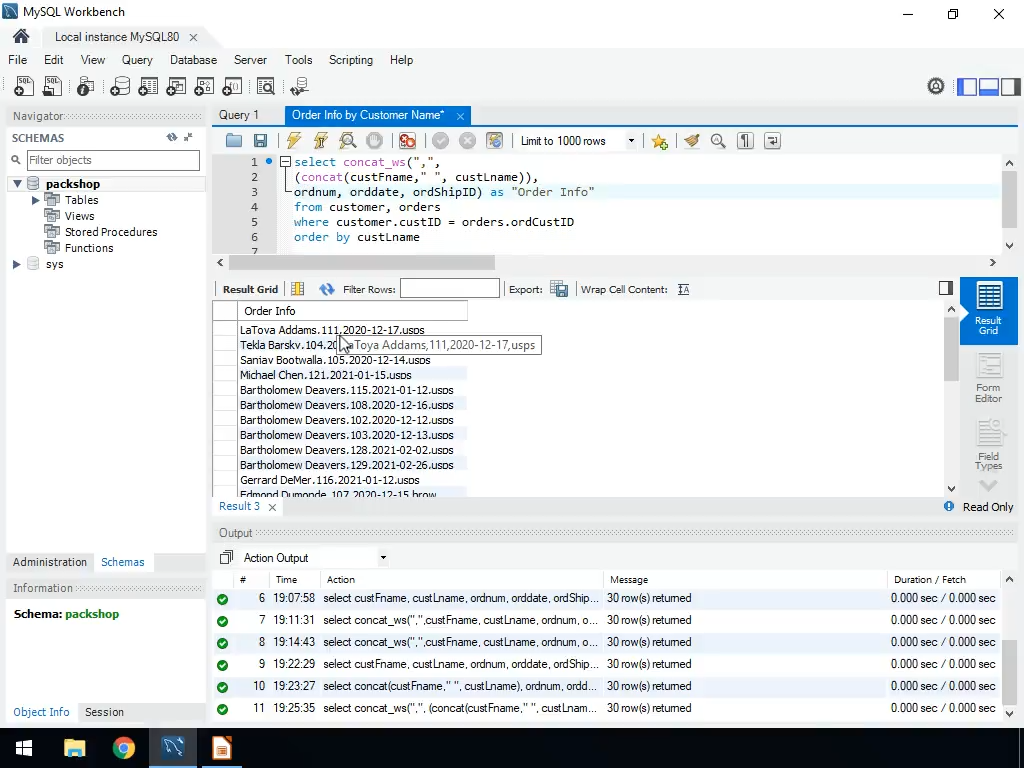The height and width of the screenshot is (768, 1024).
Task: Create a new schema using the database icon
Action: pyautogui.click(x=120, y=87)
